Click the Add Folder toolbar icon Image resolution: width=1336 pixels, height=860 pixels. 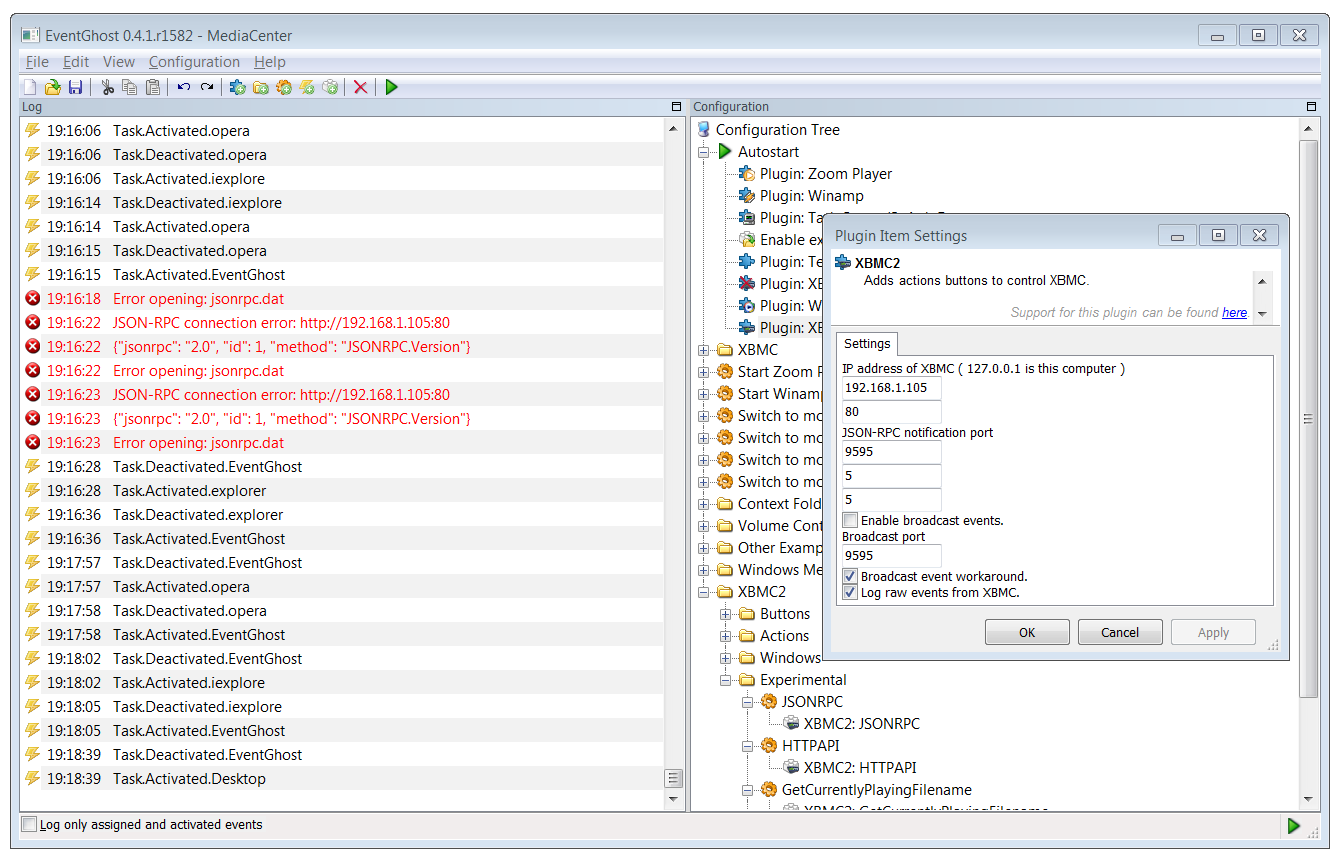click(x=261, y=88)
